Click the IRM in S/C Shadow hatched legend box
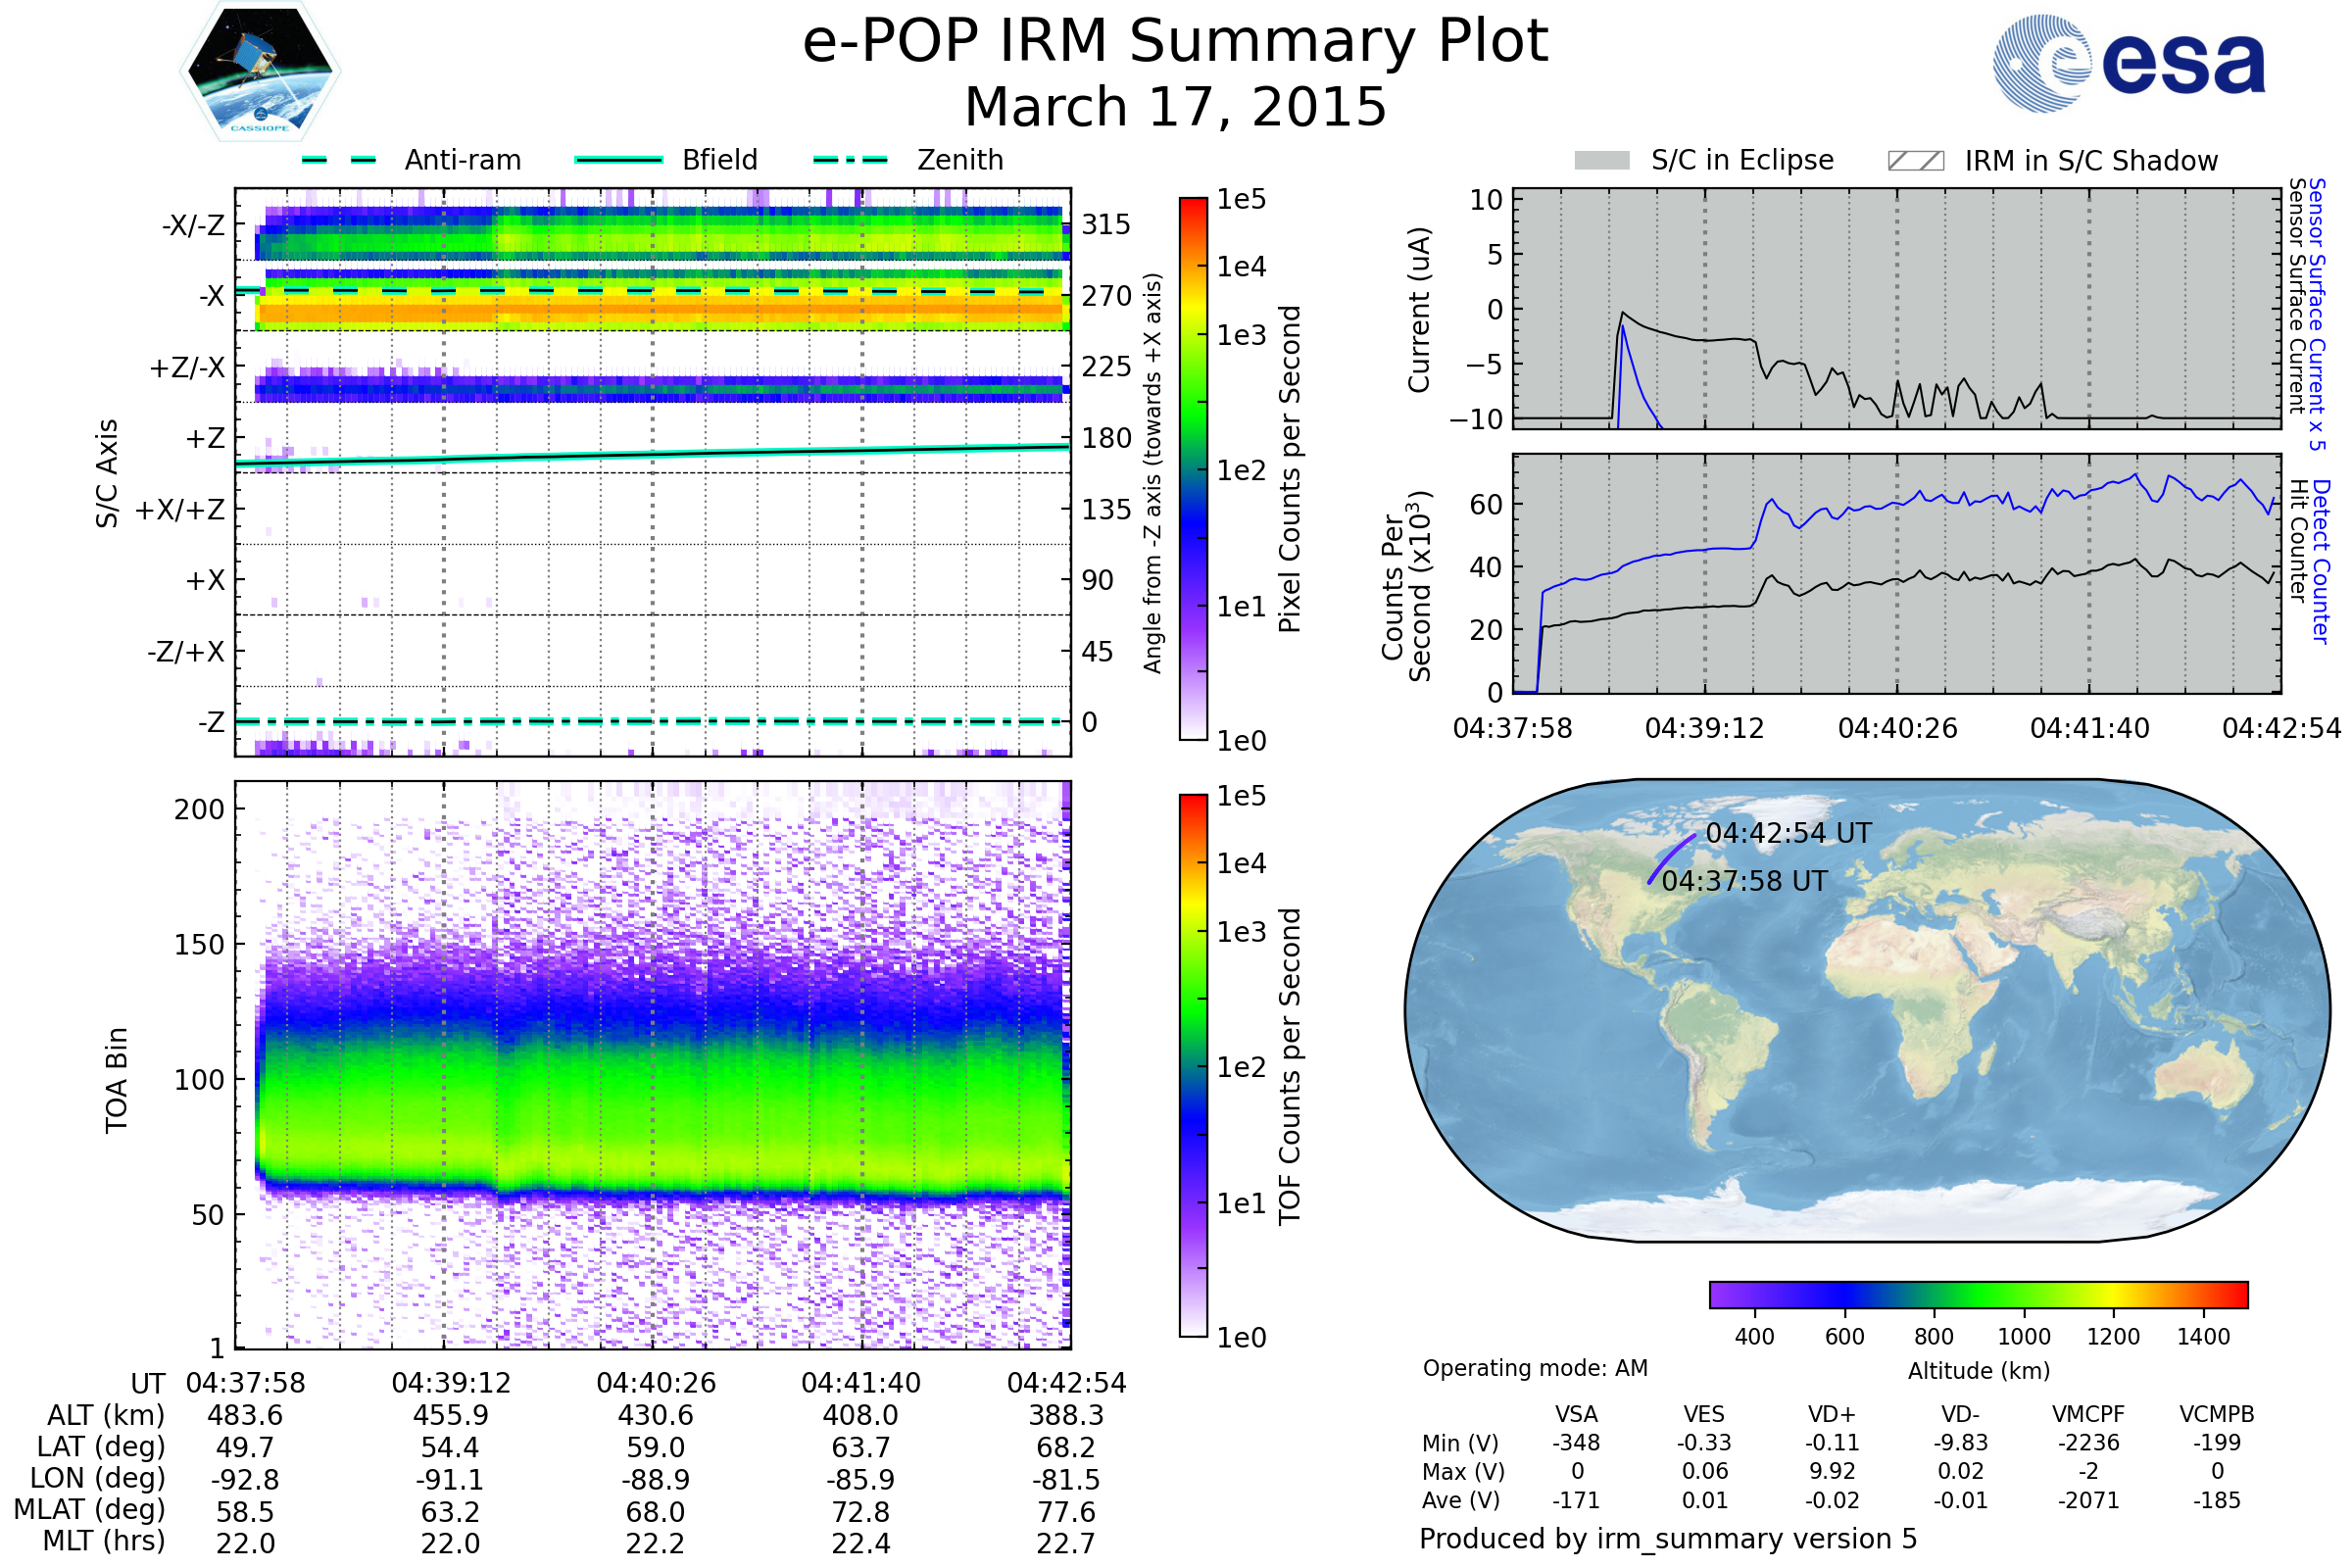The width and height of the screenshot is (2352, 1568). pos(1915,161)
